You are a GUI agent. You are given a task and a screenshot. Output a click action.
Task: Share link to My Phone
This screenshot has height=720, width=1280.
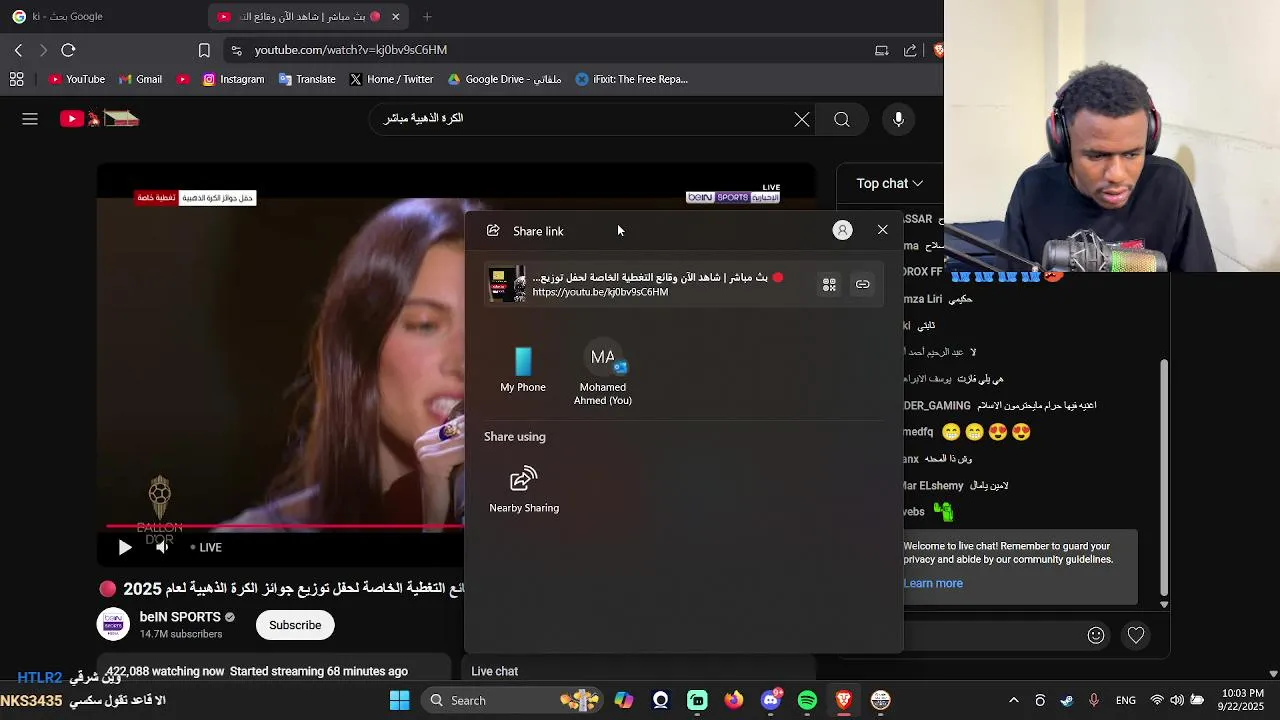tap(523, 369)
